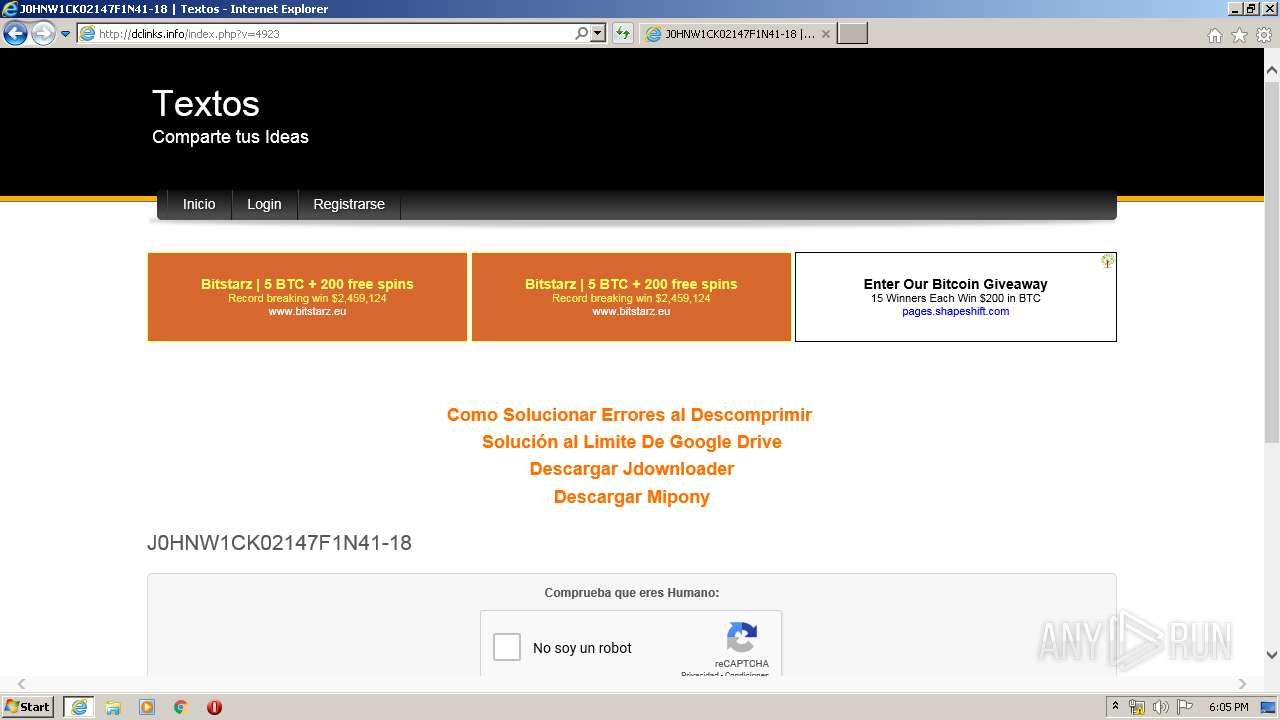This screenshot has width=1280, height=720.
Task: Click the first Bitstarz 5 BTC ad banner
Action: click(307, 297)
